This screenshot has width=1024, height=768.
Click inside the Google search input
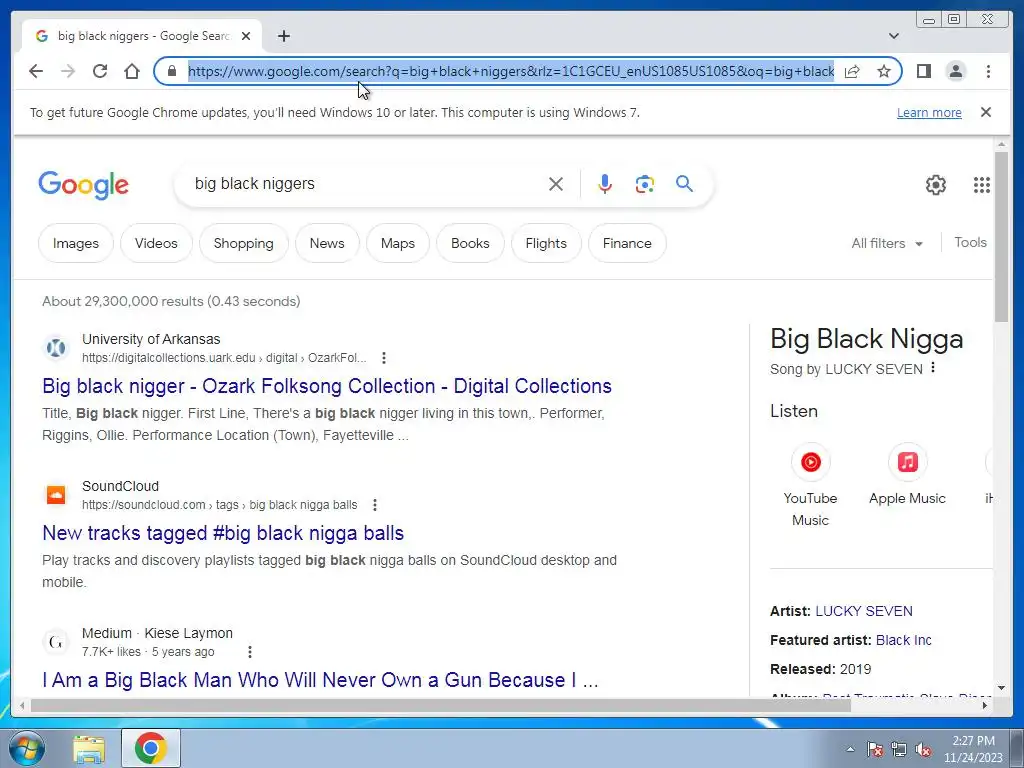[366, 184]
